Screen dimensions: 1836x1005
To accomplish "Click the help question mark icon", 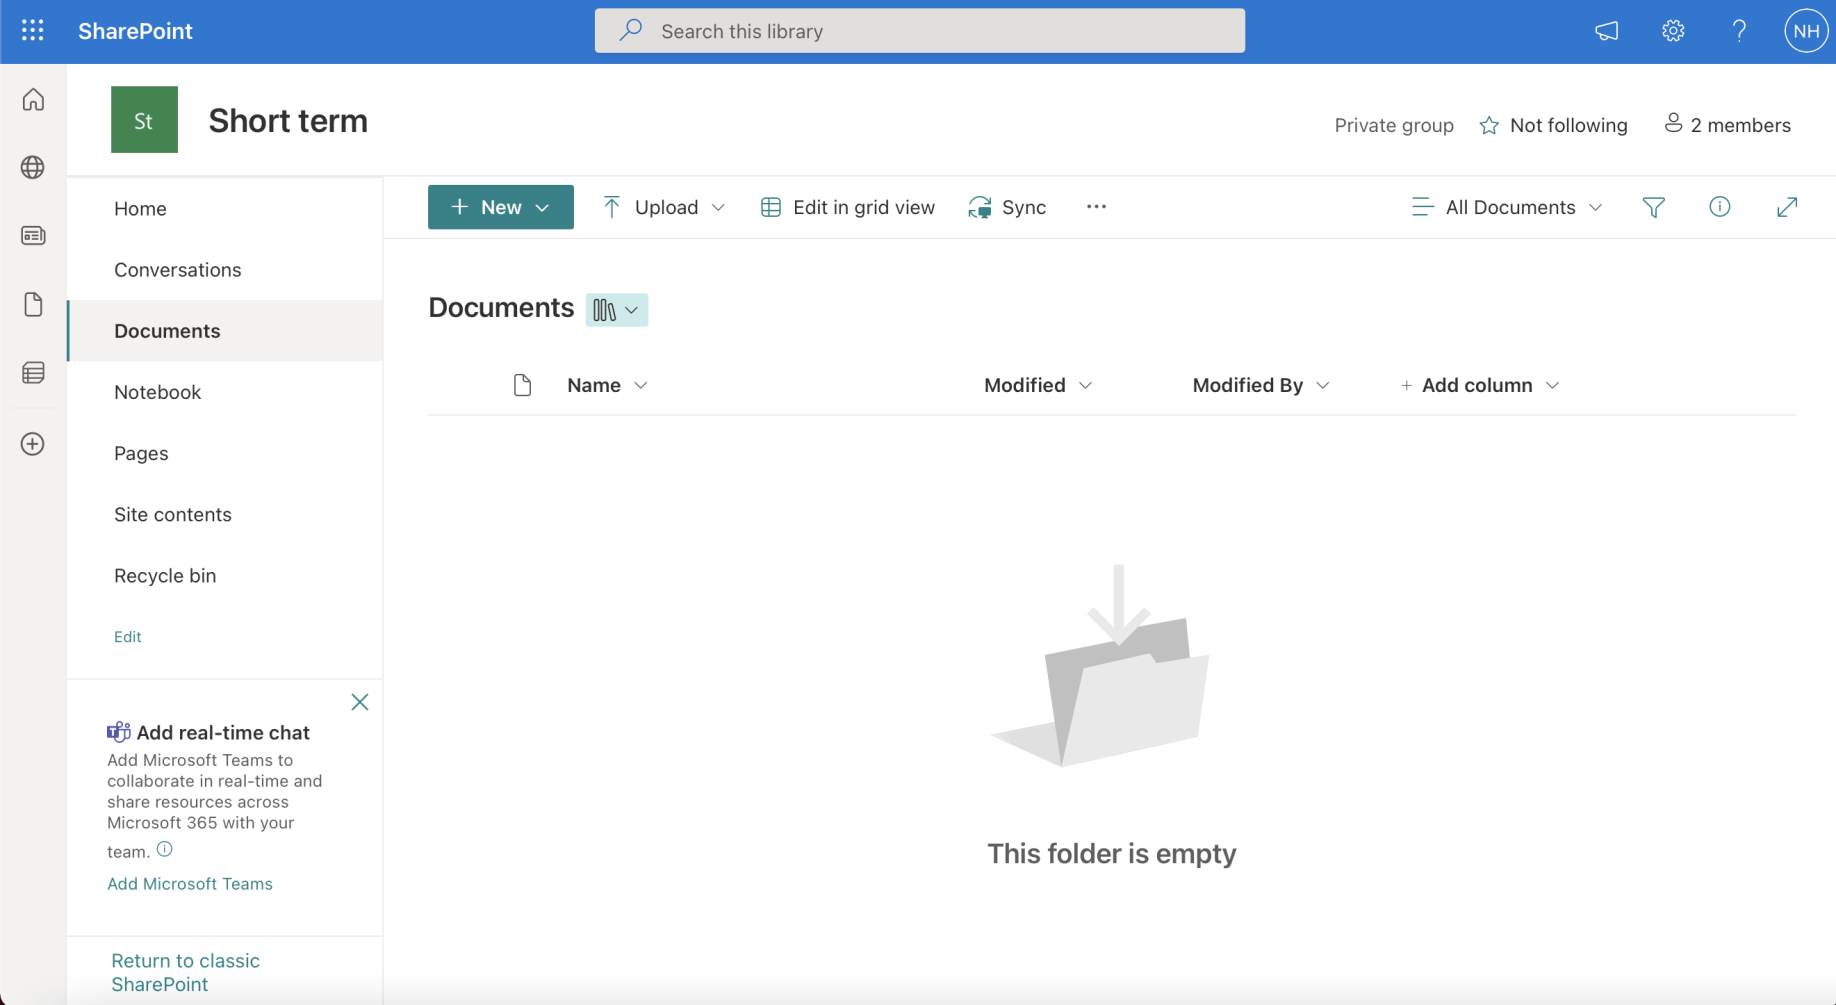I will click(x=1739, y=31).
